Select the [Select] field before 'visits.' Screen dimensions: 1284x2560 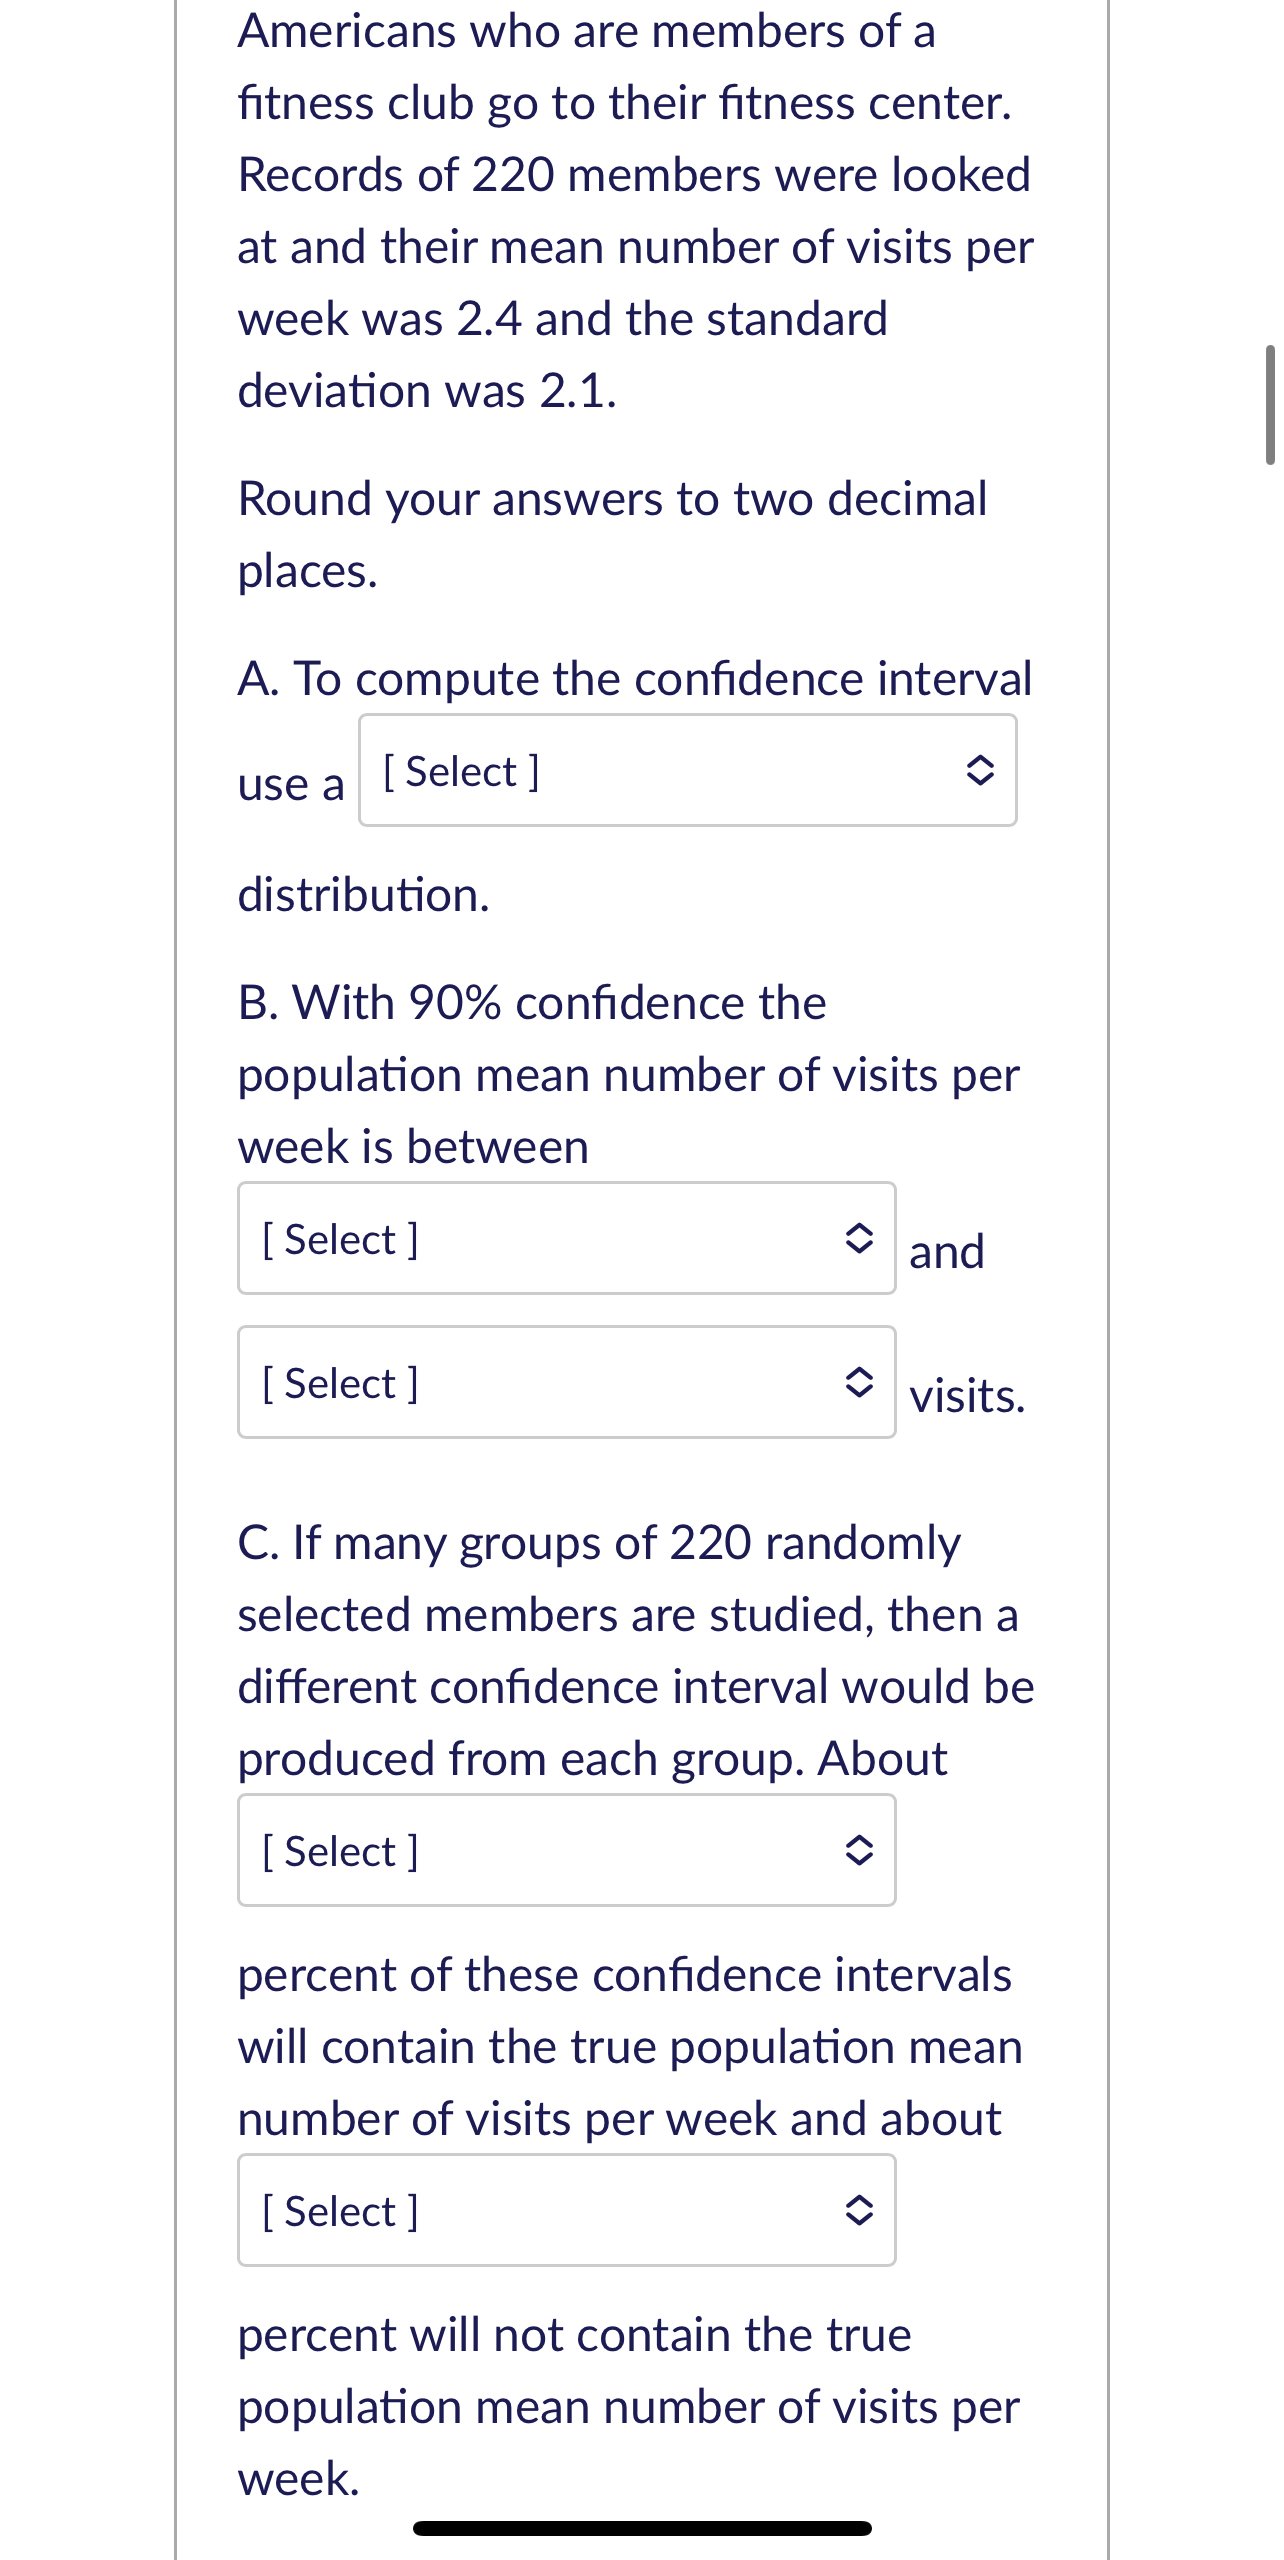click(x=566, y=1384)
